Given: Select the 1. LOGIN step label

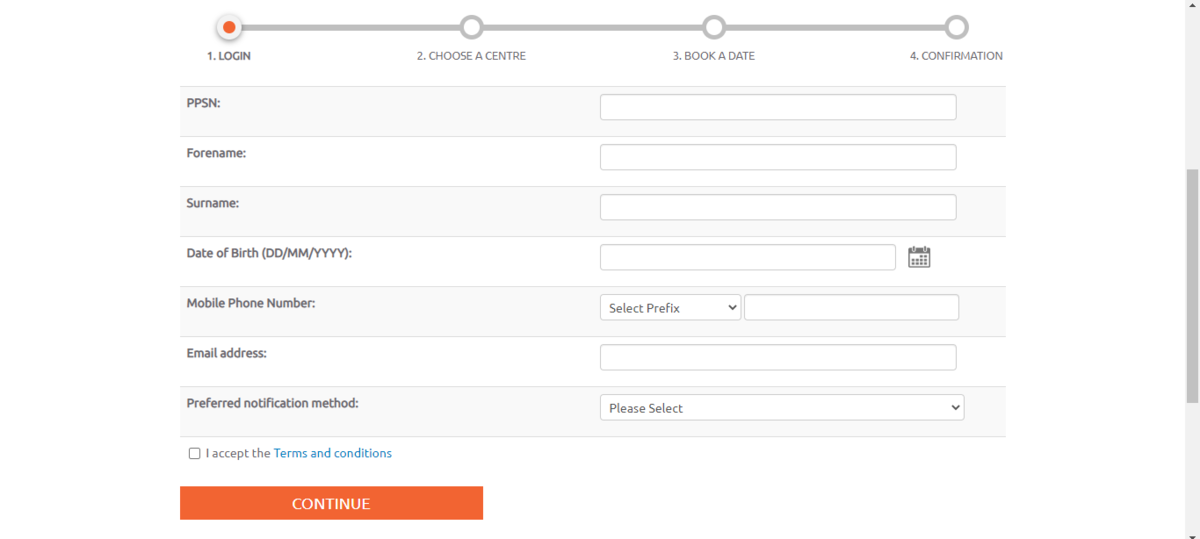Looking at the screenshot, I should (229, 56).
